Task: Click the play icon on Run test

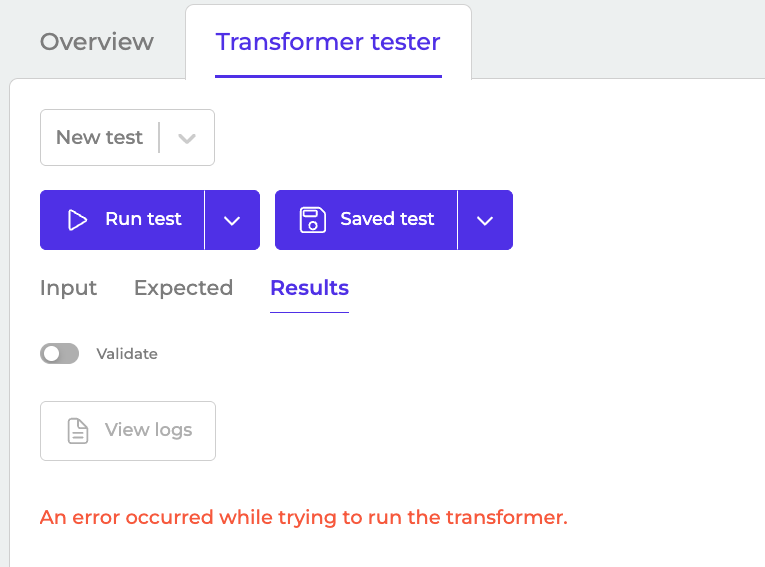Action: tap(77, 220)
